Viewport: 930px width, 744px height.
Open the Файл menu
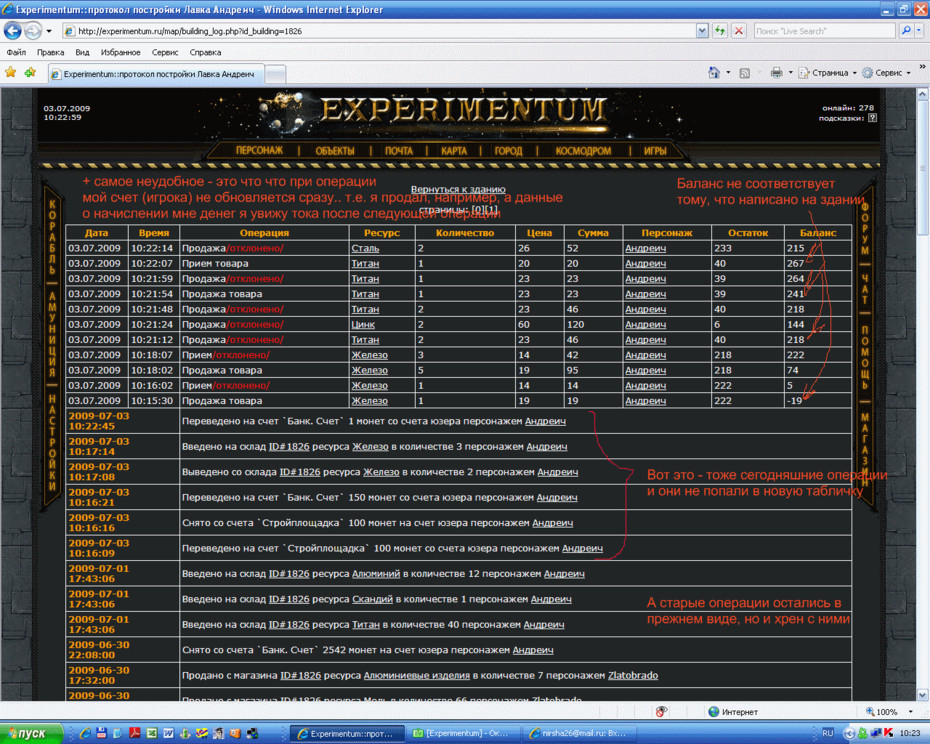[x=17, y=52]
